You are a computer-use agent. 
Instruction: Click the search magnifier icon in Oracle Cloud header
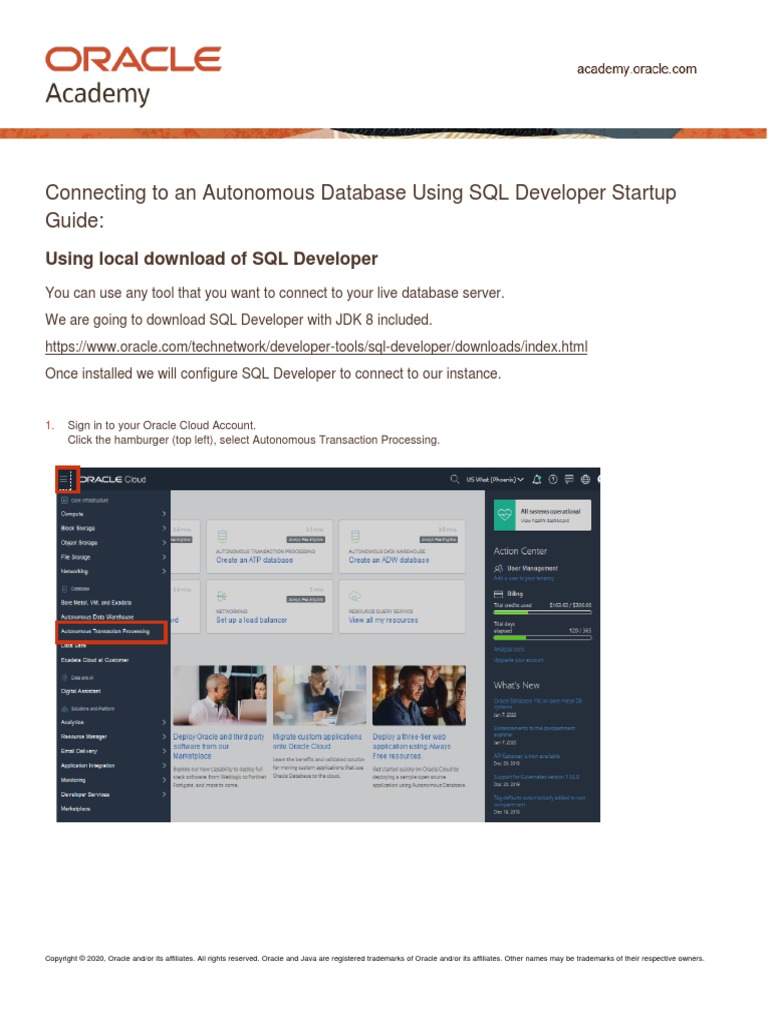455,479
